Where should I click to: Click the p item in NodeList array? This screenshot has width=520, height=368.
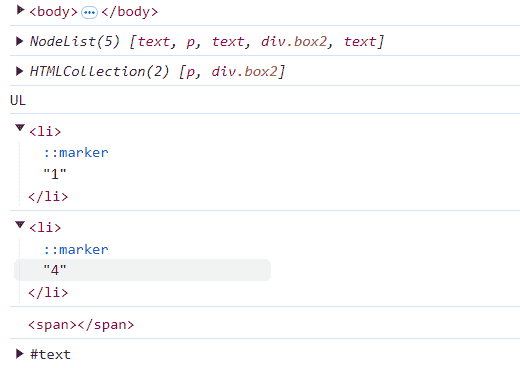(x=190, y=42)
